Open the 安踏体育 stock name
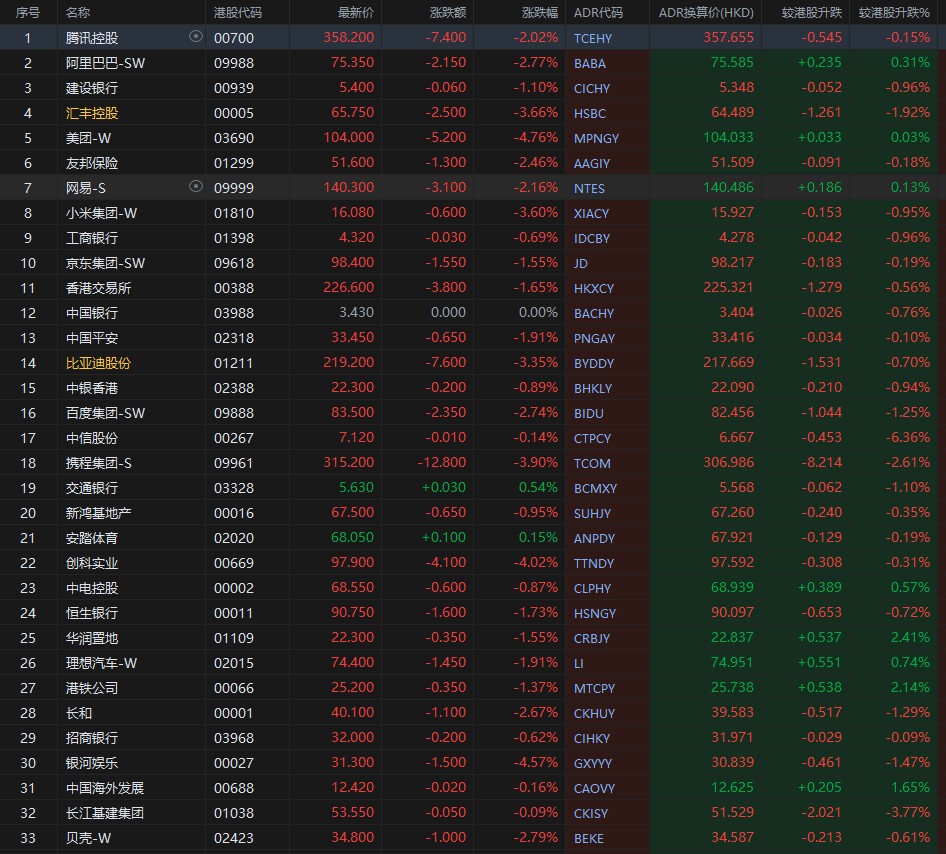The image size is (946, 854). (92, 539)
